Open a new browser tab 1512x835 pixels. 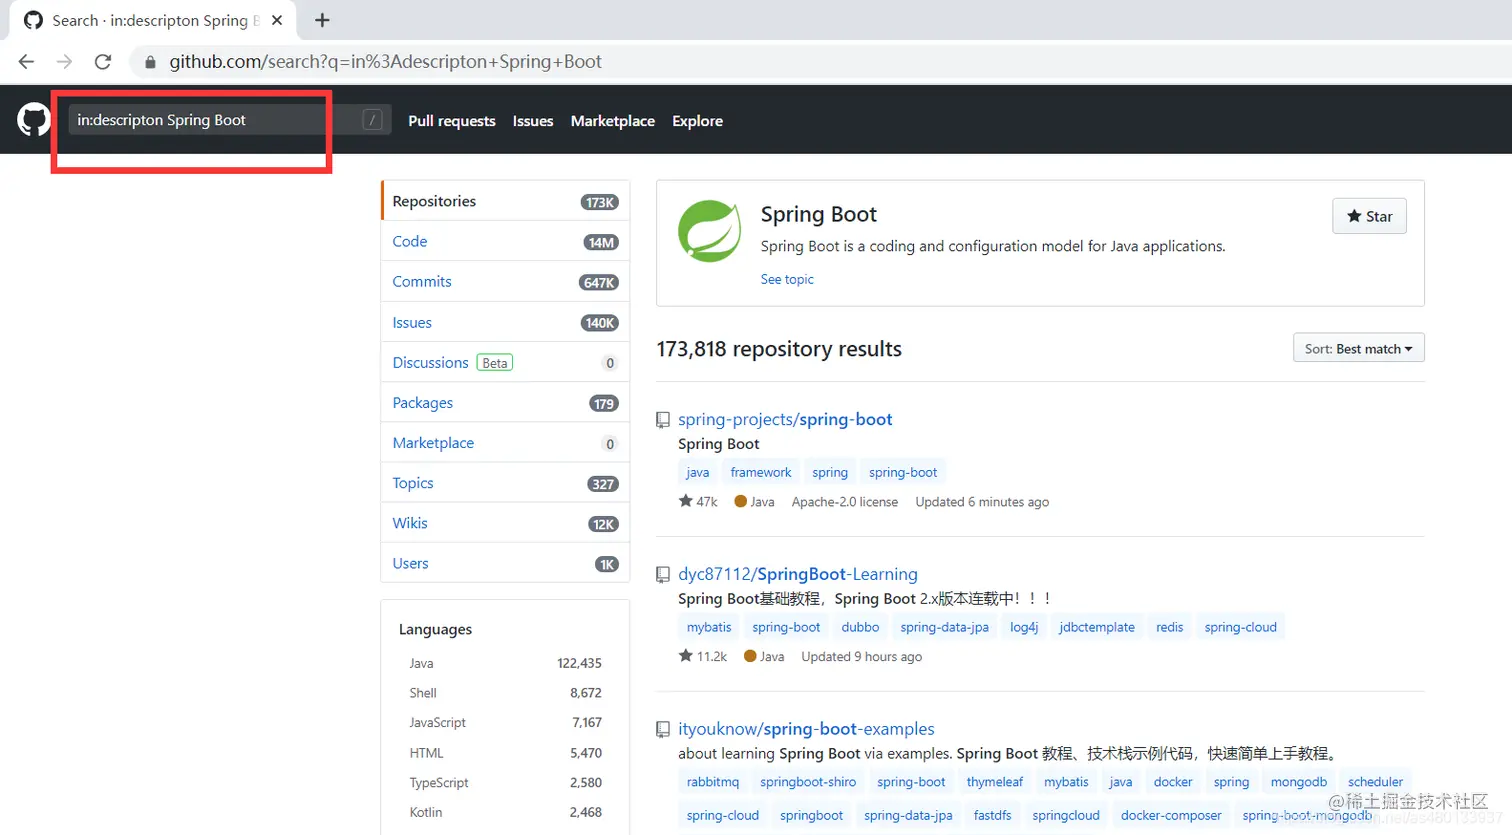pyautogui.click(x=322, y=20)
